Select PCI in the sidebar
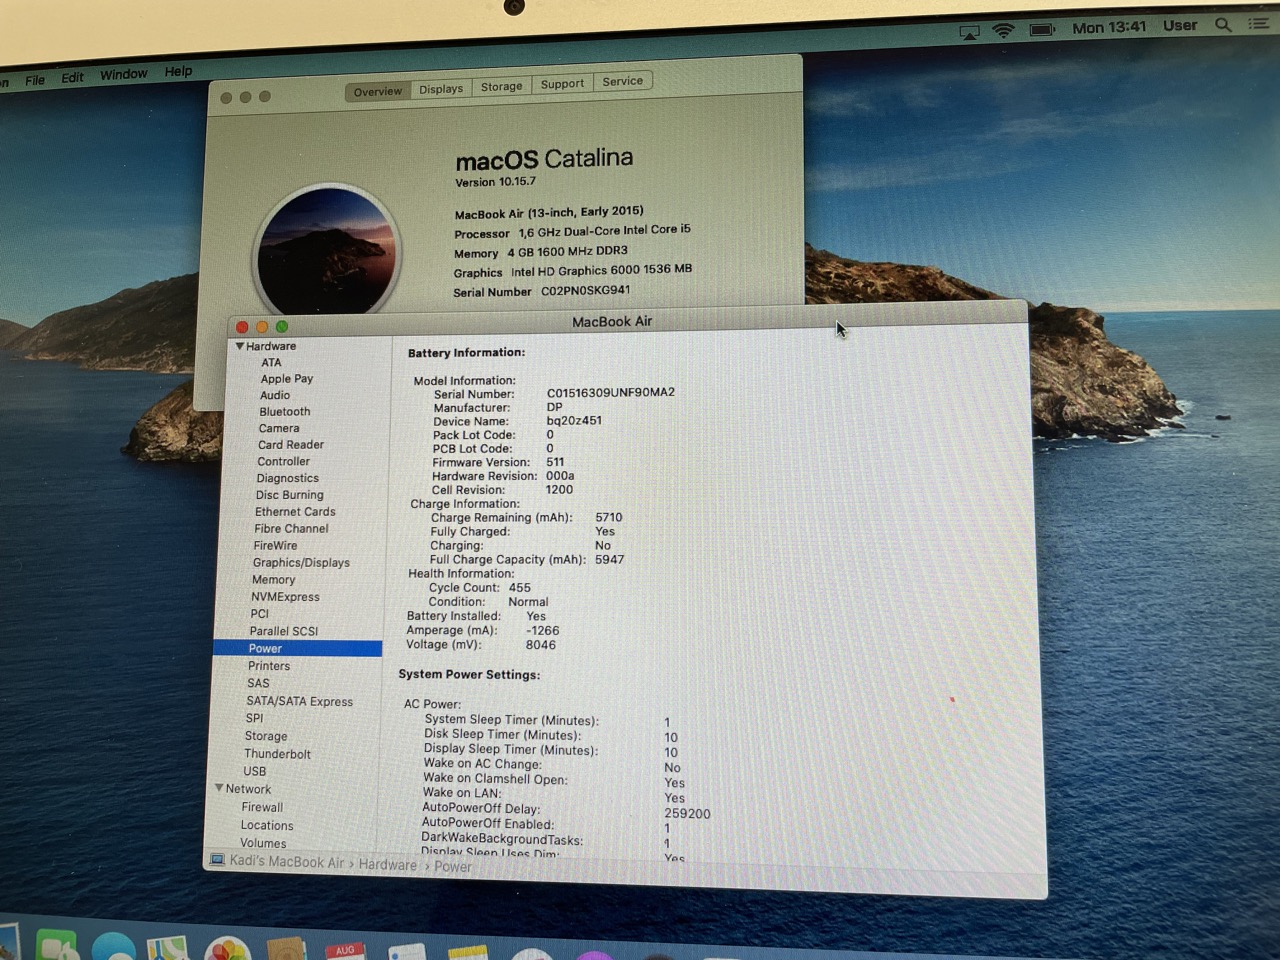Image resolution: width=1280 pixels, height=960 pixels. pyautogui.click(x=259, y=614)
